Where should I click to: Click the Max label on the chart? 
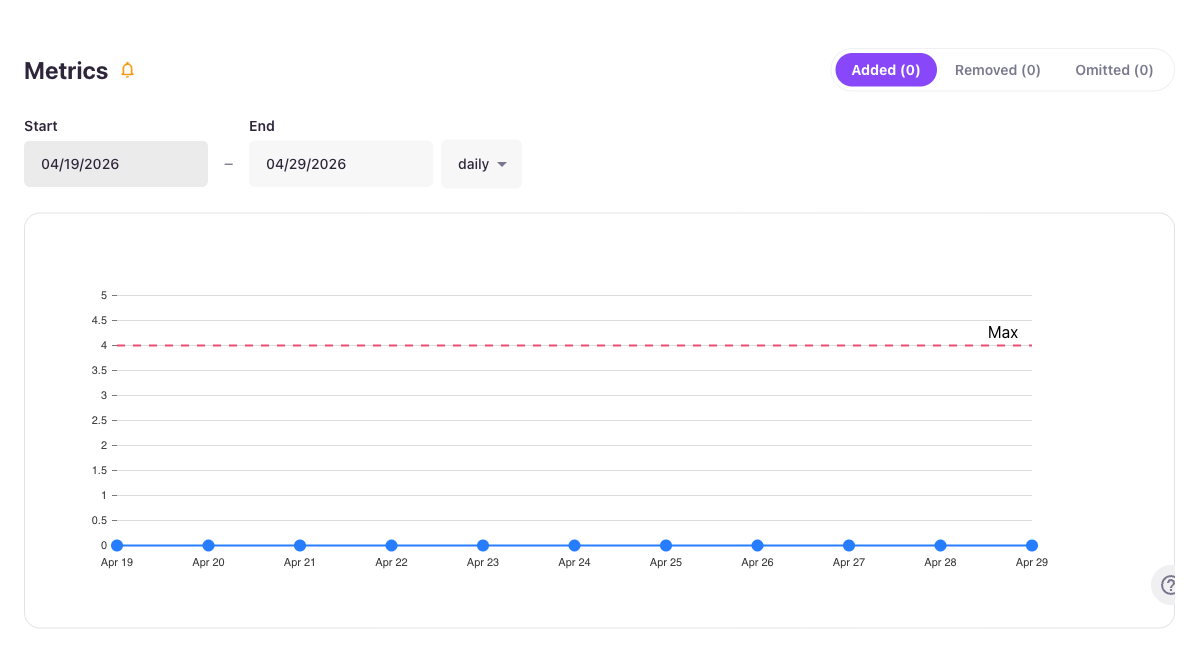(1003, 332)
